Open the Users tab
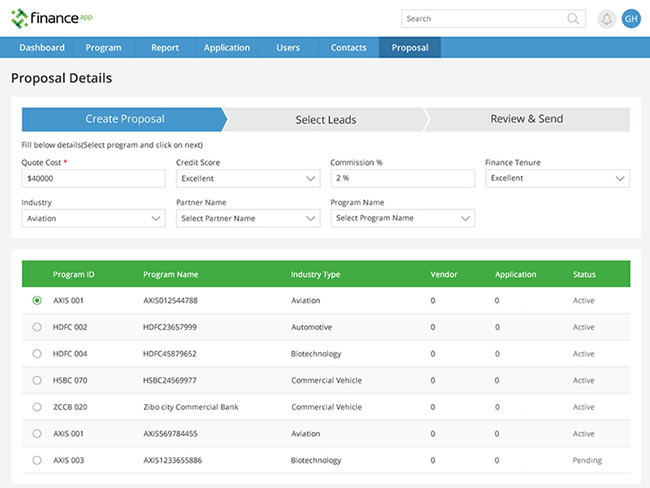 (288, 48)
